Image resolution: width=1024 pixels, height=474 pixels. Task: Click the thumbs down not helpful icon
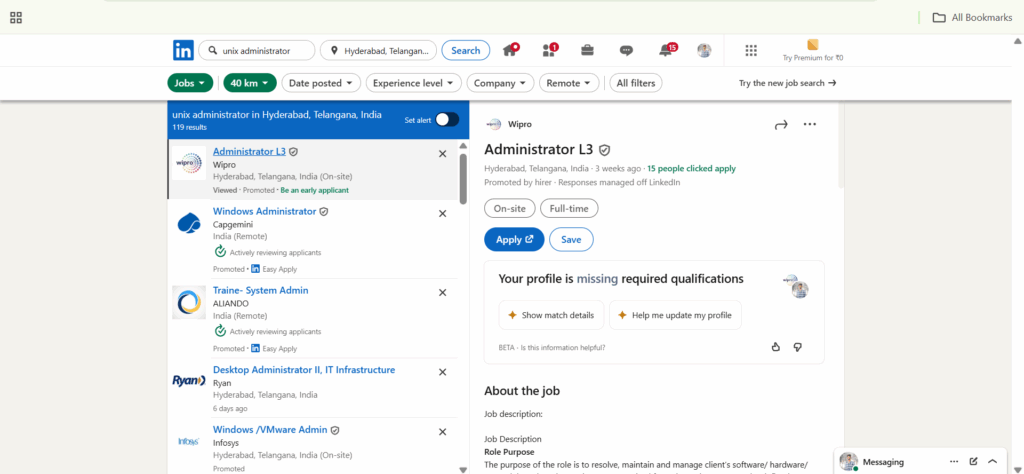797,347
